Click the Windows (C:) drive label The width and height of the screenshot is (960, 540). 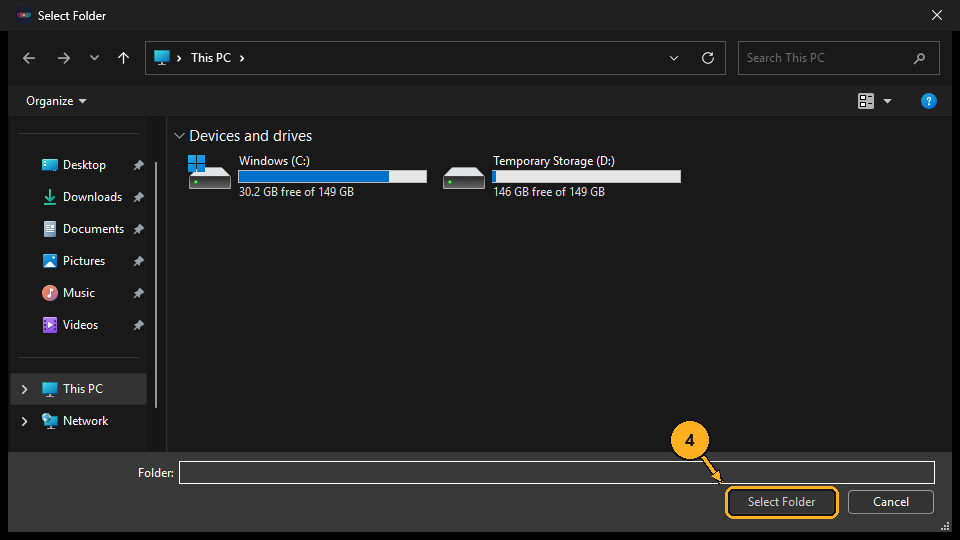pos(274,161)
